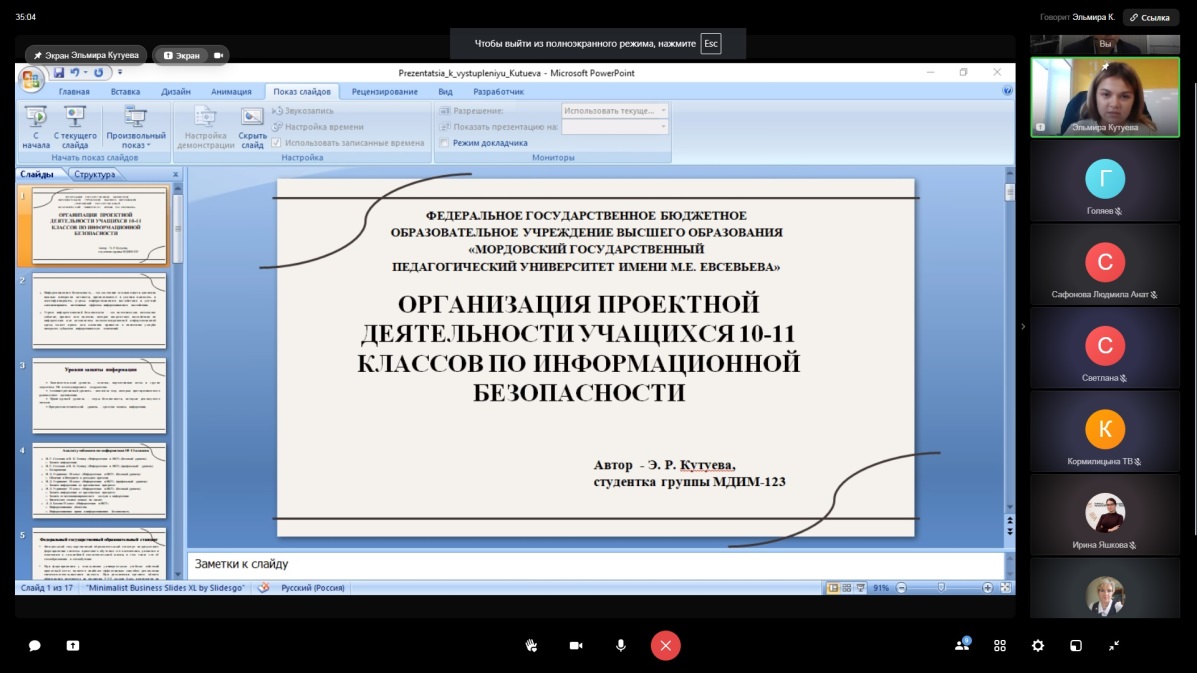This screenshot has width=1197, height=673.
Task: Turn off the camera in call toolbar
Action: [x=576, y=646]
